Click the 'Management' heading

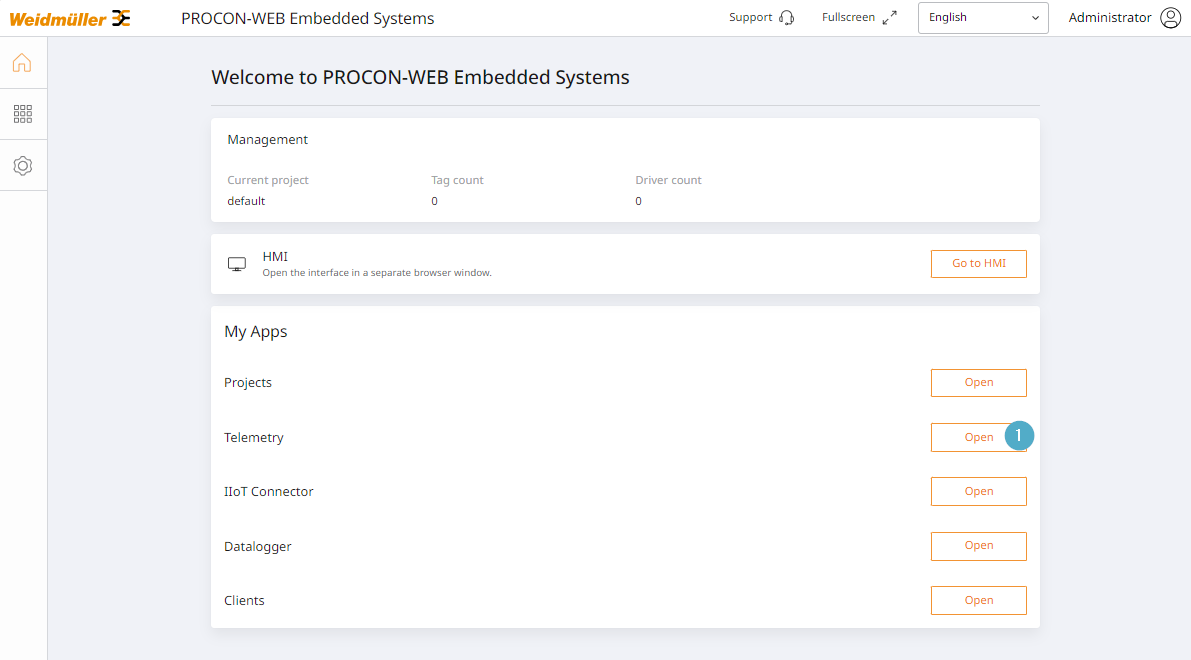[267, 140]
